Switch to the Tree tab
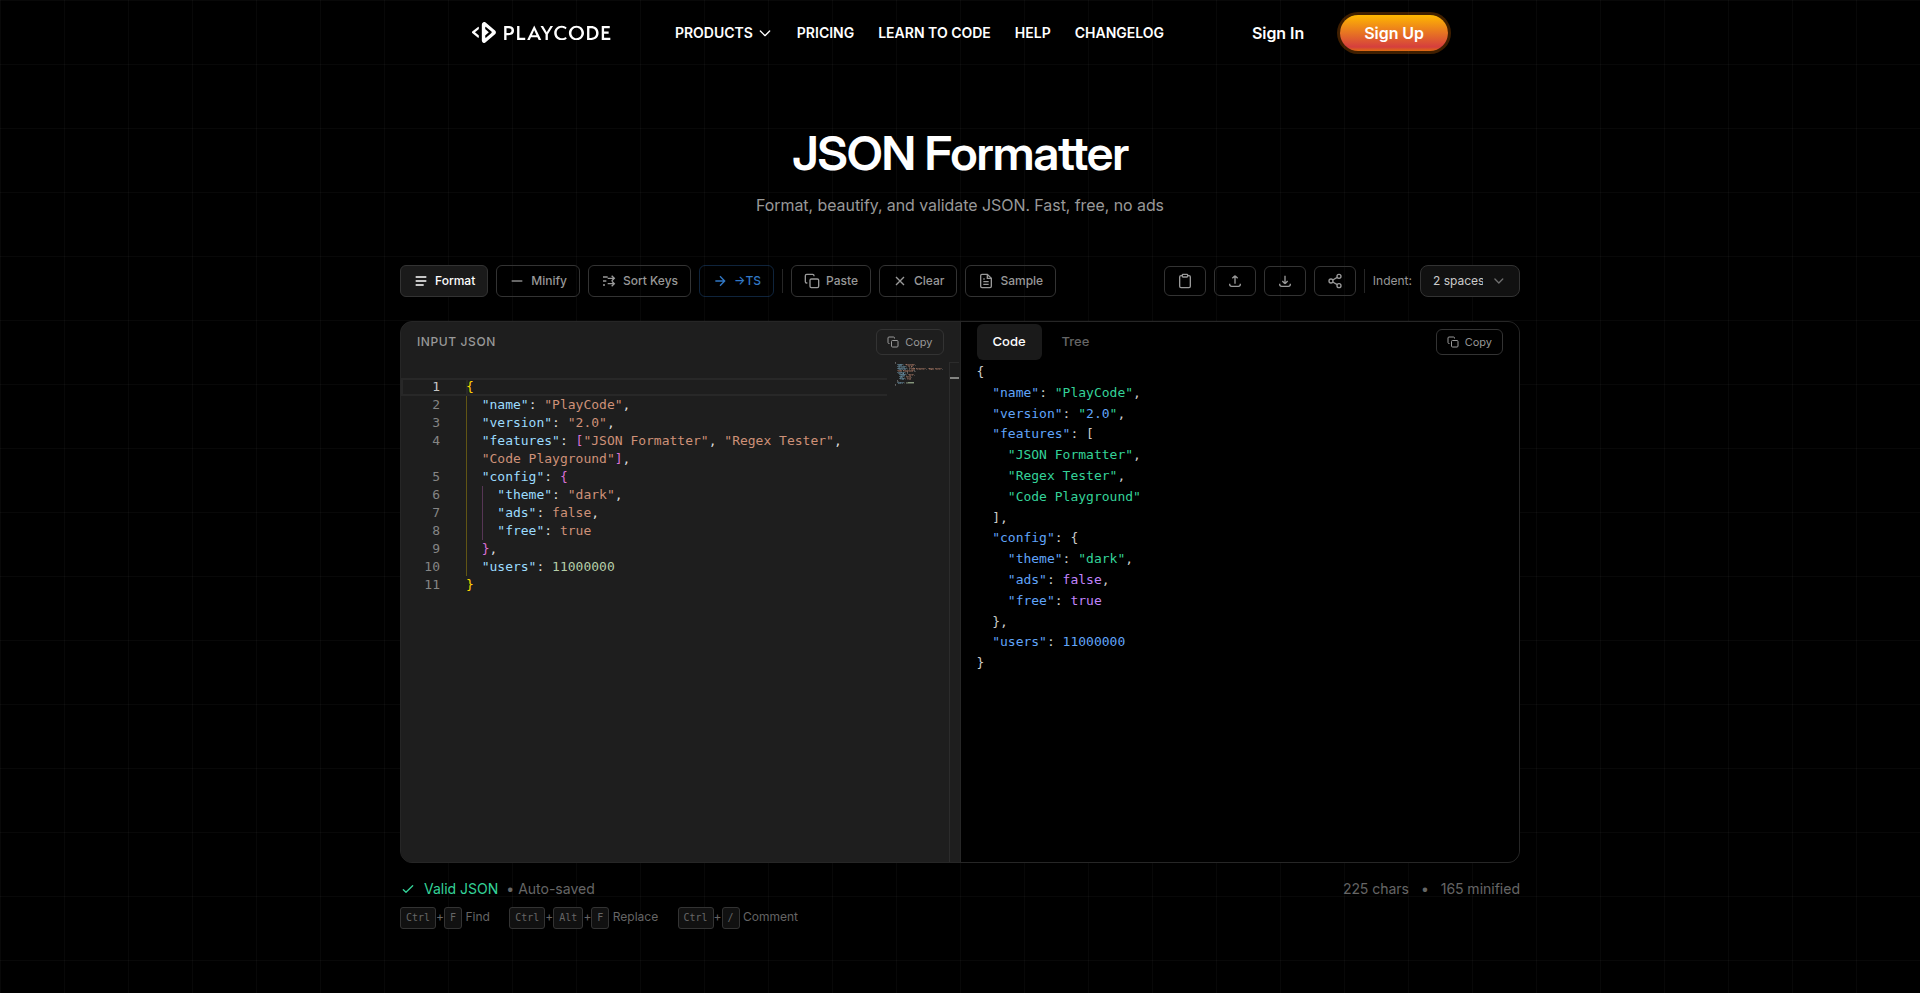1920x993 pixels. coord(1075,342)
